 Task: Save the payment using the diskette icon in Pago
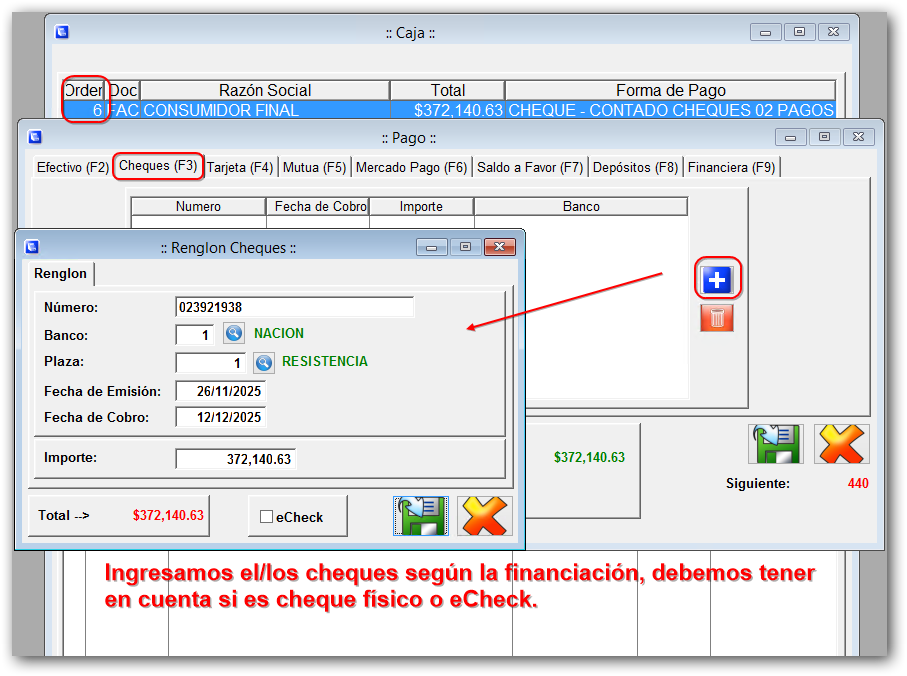tap(776, 444)
